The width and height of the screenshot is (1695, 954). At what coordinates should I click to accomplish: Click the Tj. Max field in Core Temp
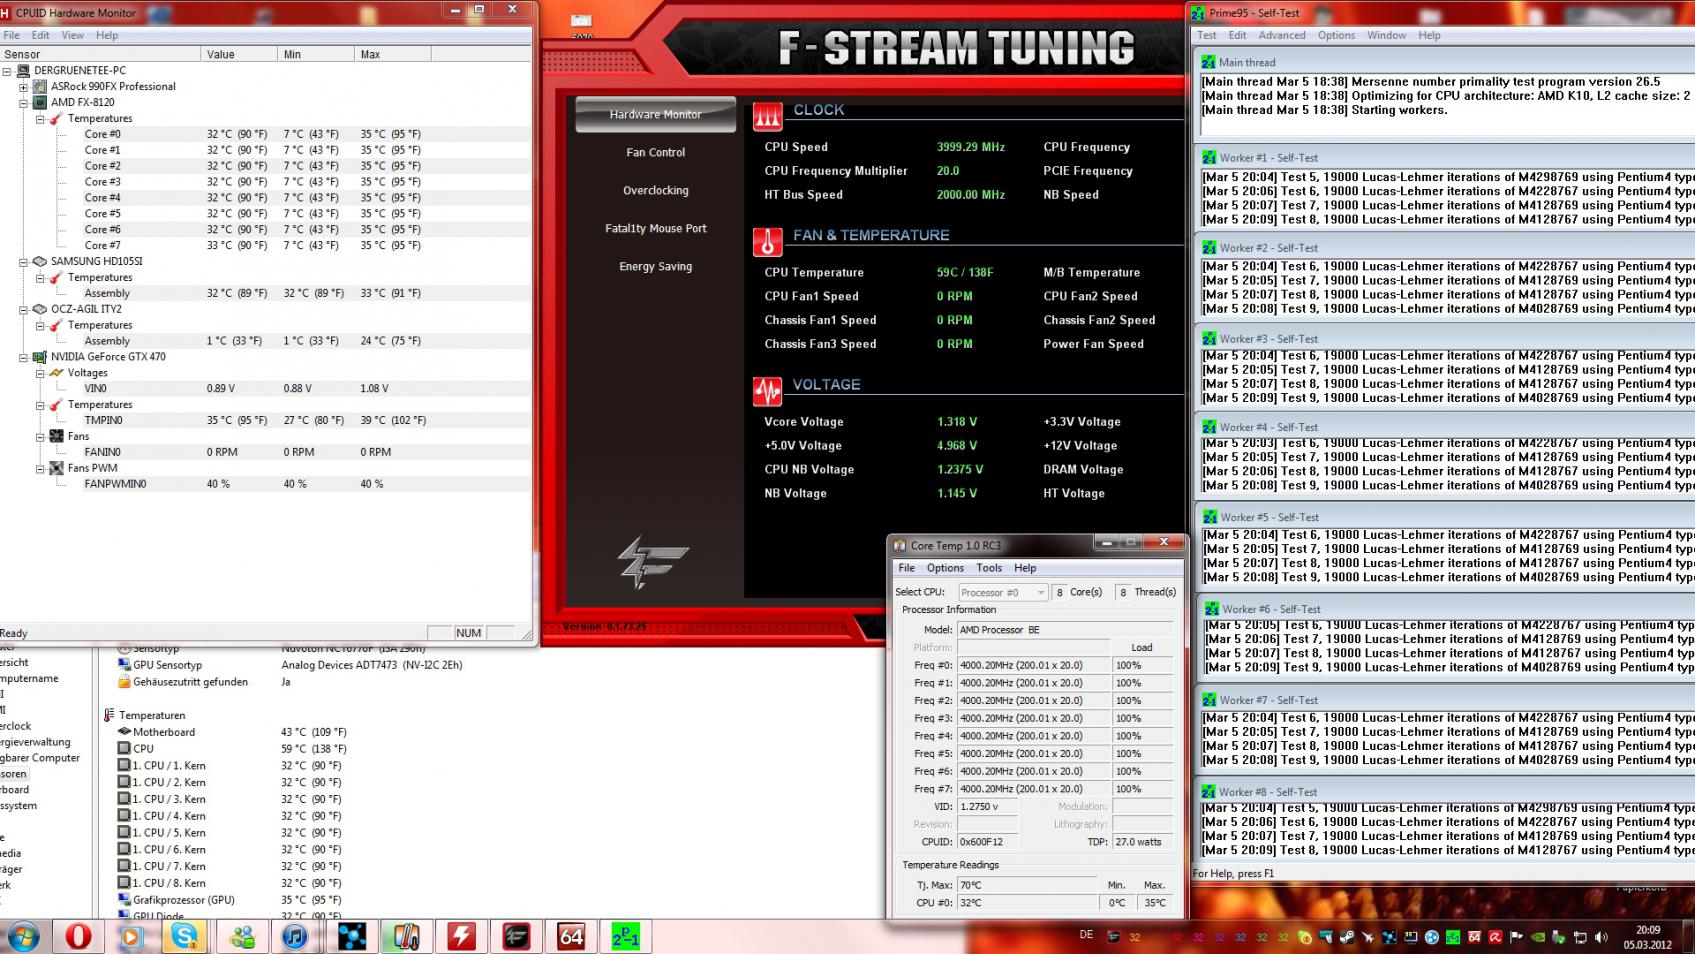[1027, 885]
